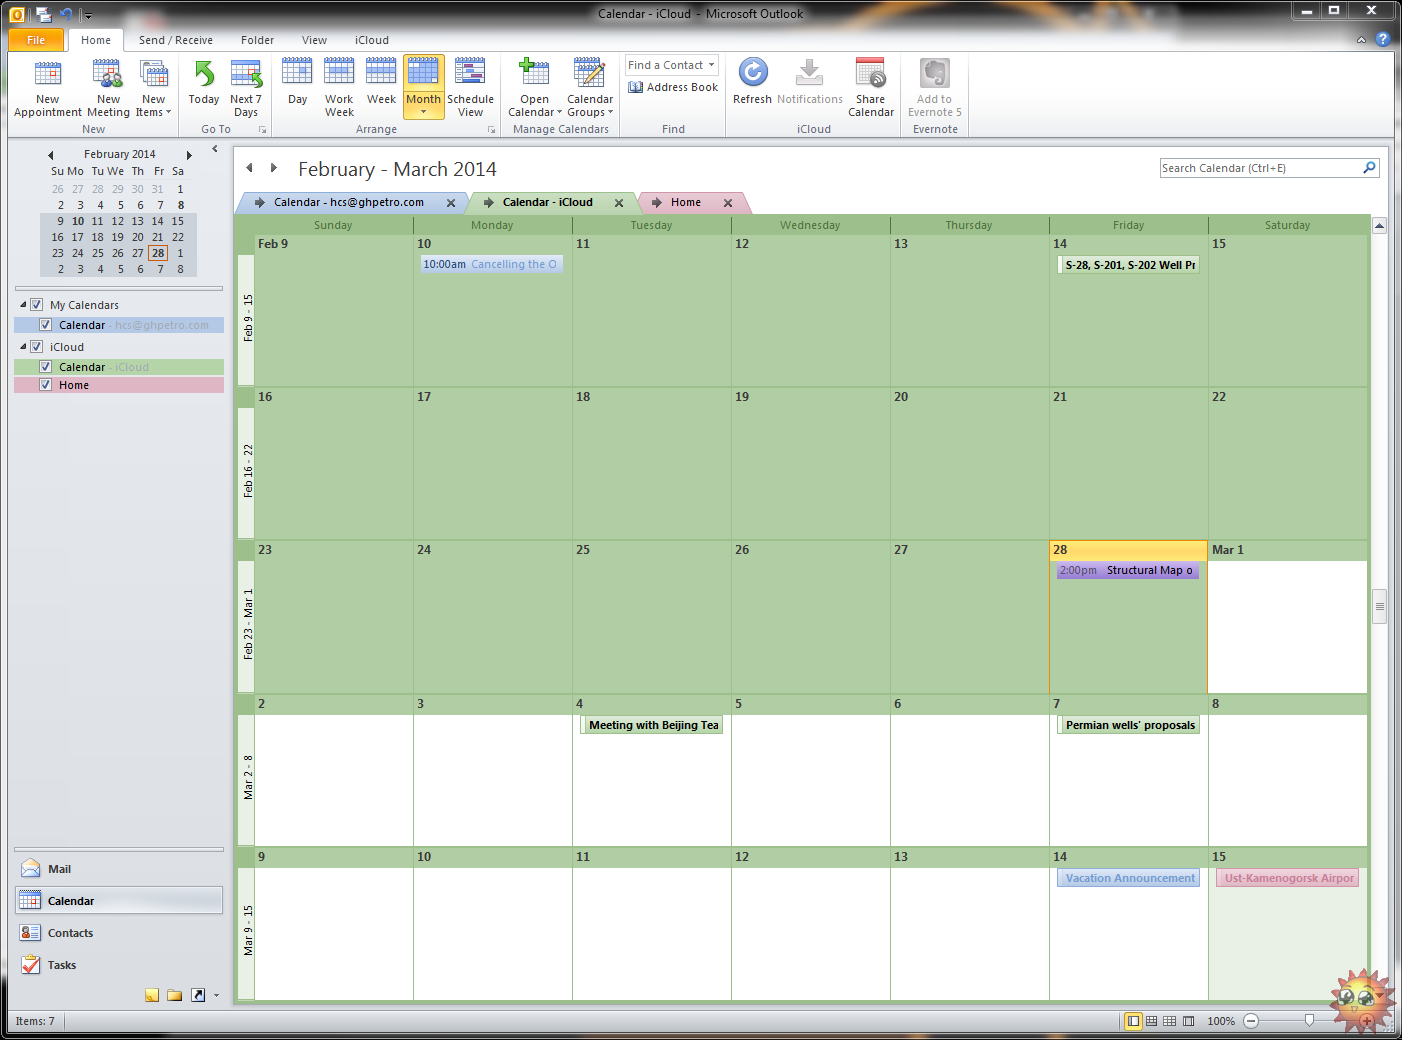Select the Permian wells' proposals event

[1128, 725]
